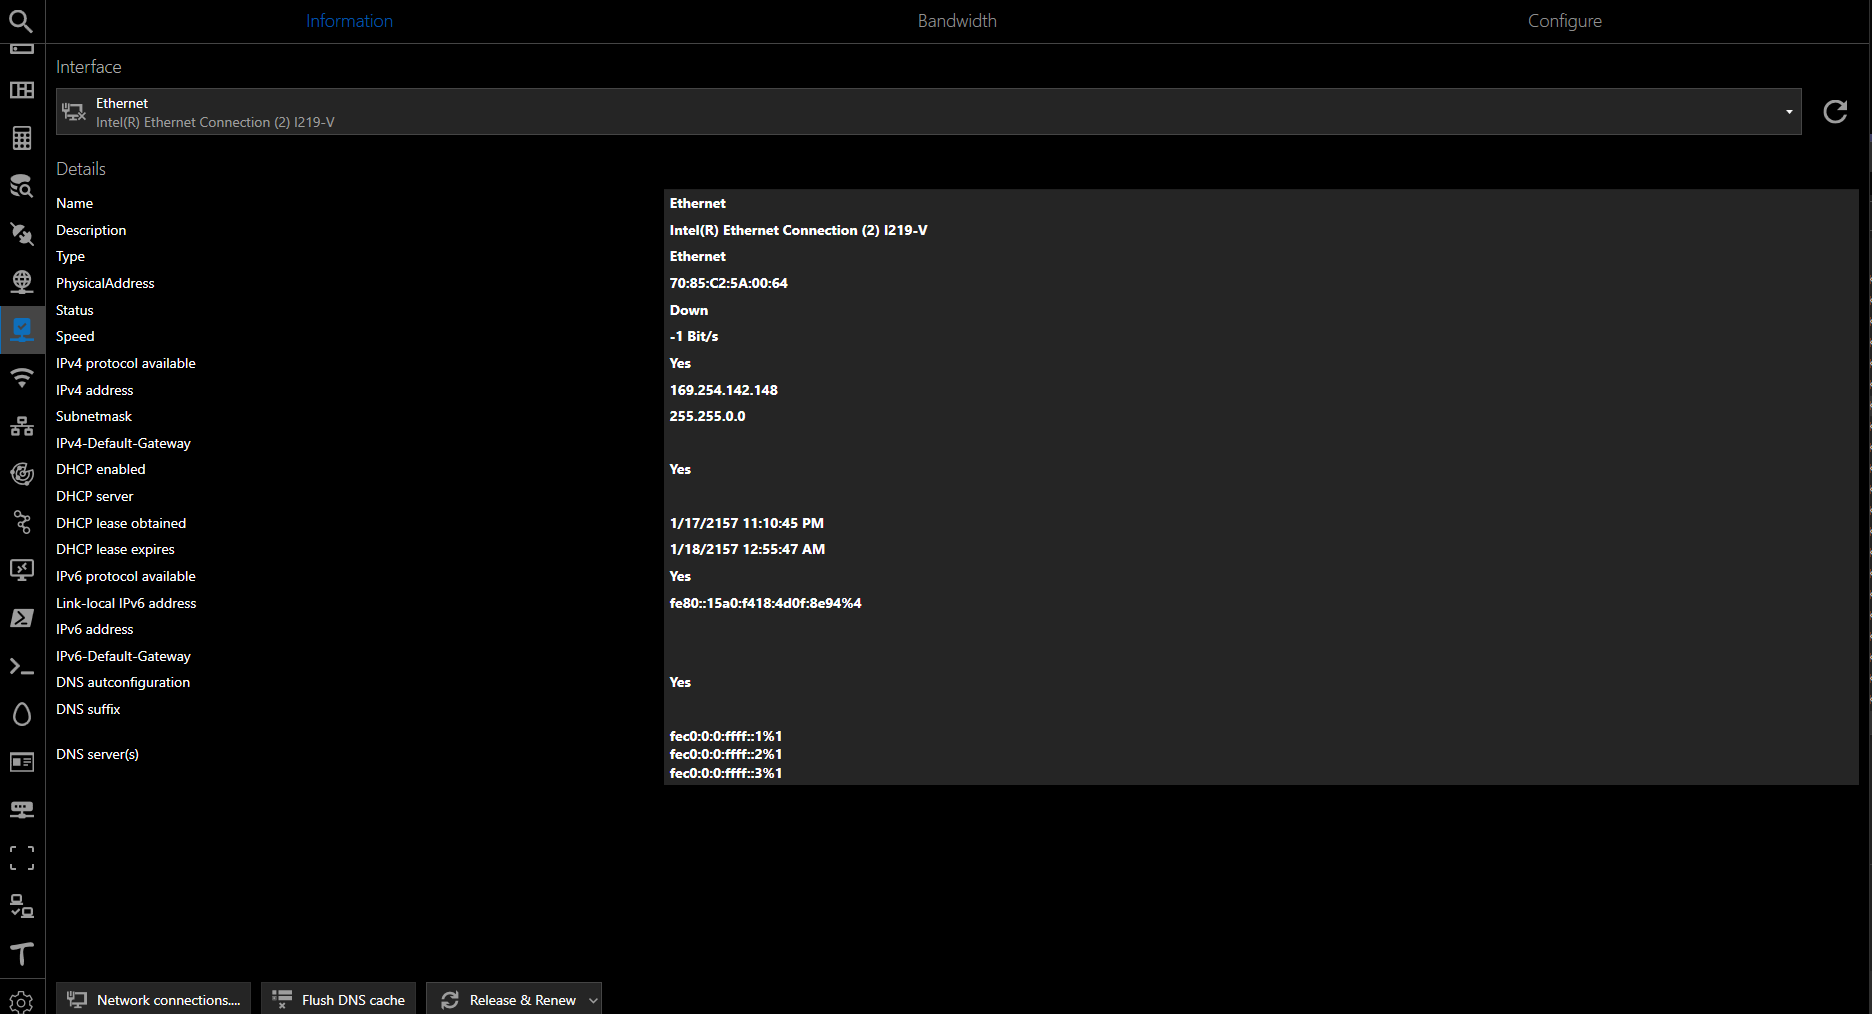Click the unplugged connector icon in sidebar

pyautogui.click(x=22, y=234)
